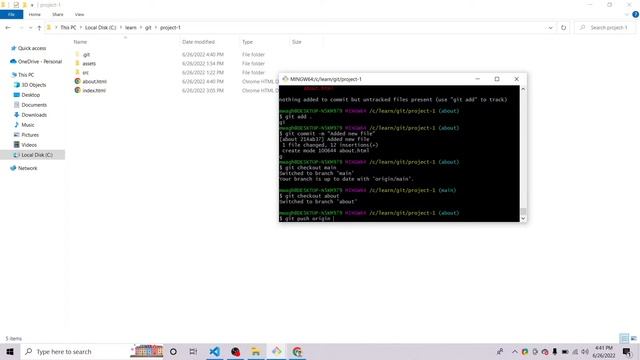
Task: Click the terminal scrollbar down arrow
Action: point(523,218)
